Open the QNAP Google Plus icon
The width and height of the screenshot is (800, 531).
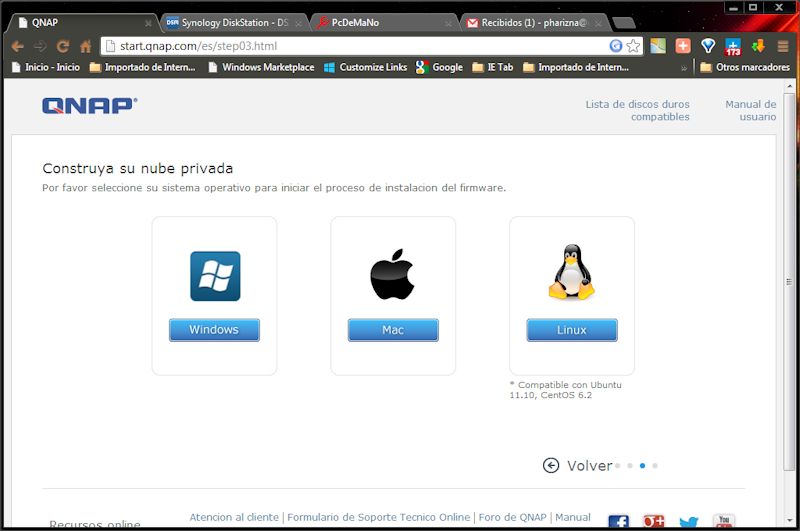coord(654,521)
